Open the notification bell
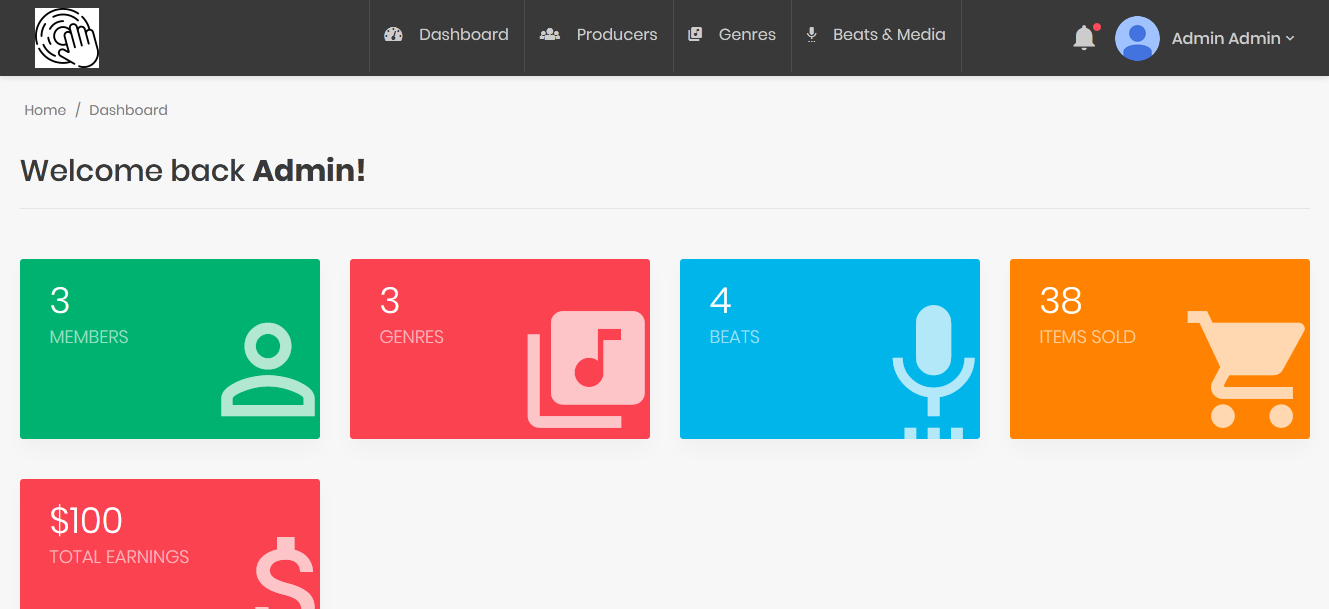 pyautogui.click(x=1084, y=38)
